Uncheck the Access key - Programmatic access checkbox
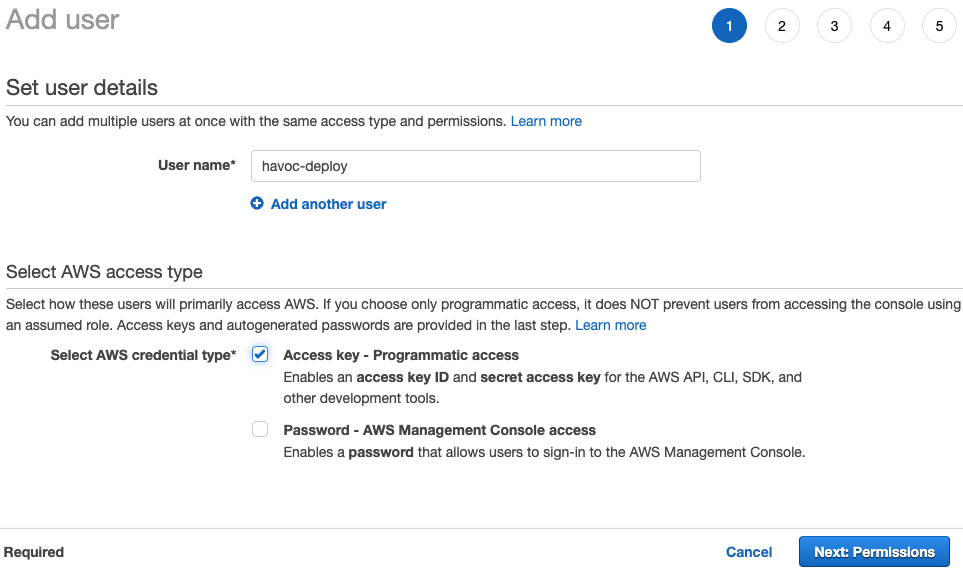This screenshot has height=574, width=963. tap(260, 355)
